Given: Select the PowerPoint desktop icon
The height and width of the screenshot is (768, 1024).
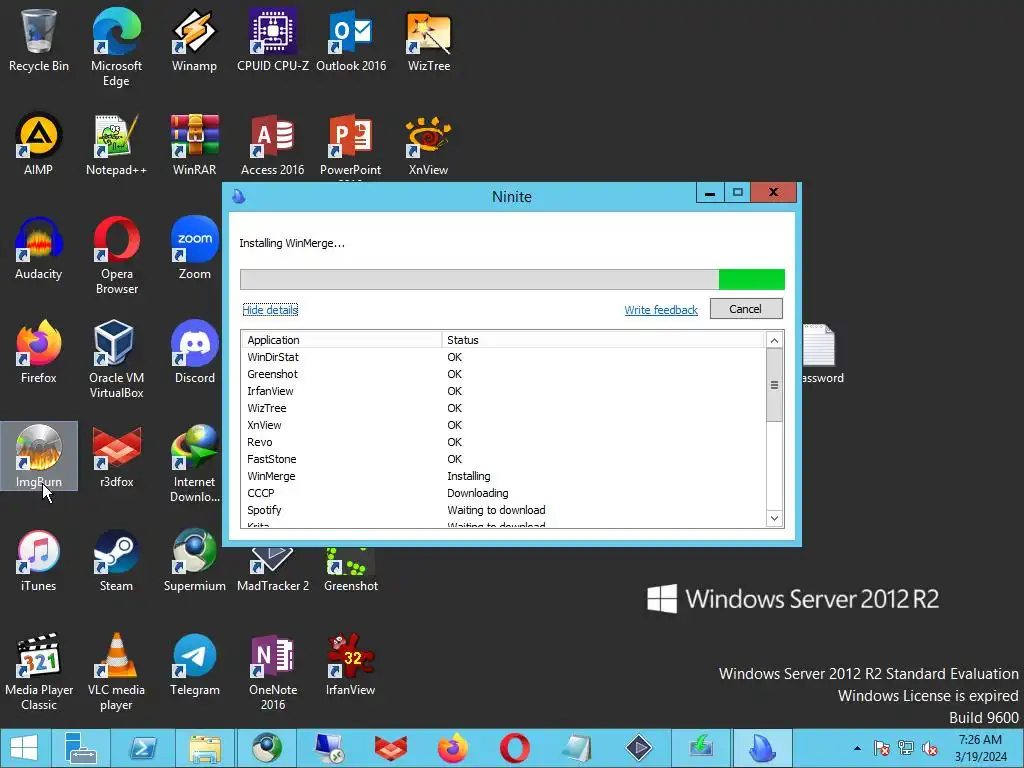Looking at the screenshot, I should [351, 146].
